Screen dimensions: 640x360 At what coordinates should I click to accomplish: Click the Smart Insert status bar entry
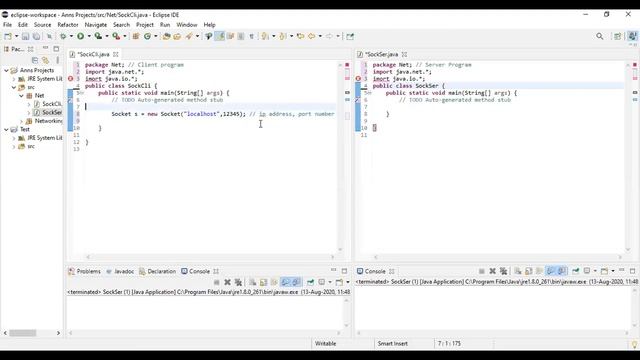pos(392,344)
